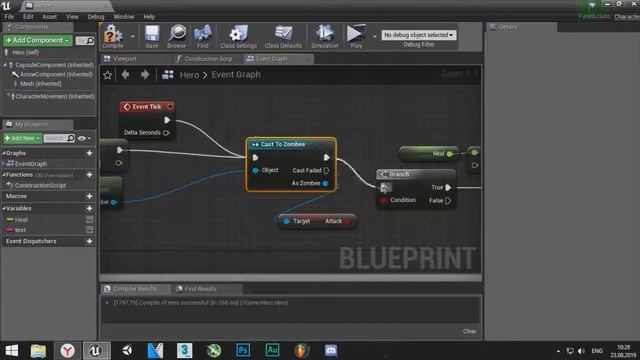
Task: Click Attack output pin
Action: click(x=347, y=221)
